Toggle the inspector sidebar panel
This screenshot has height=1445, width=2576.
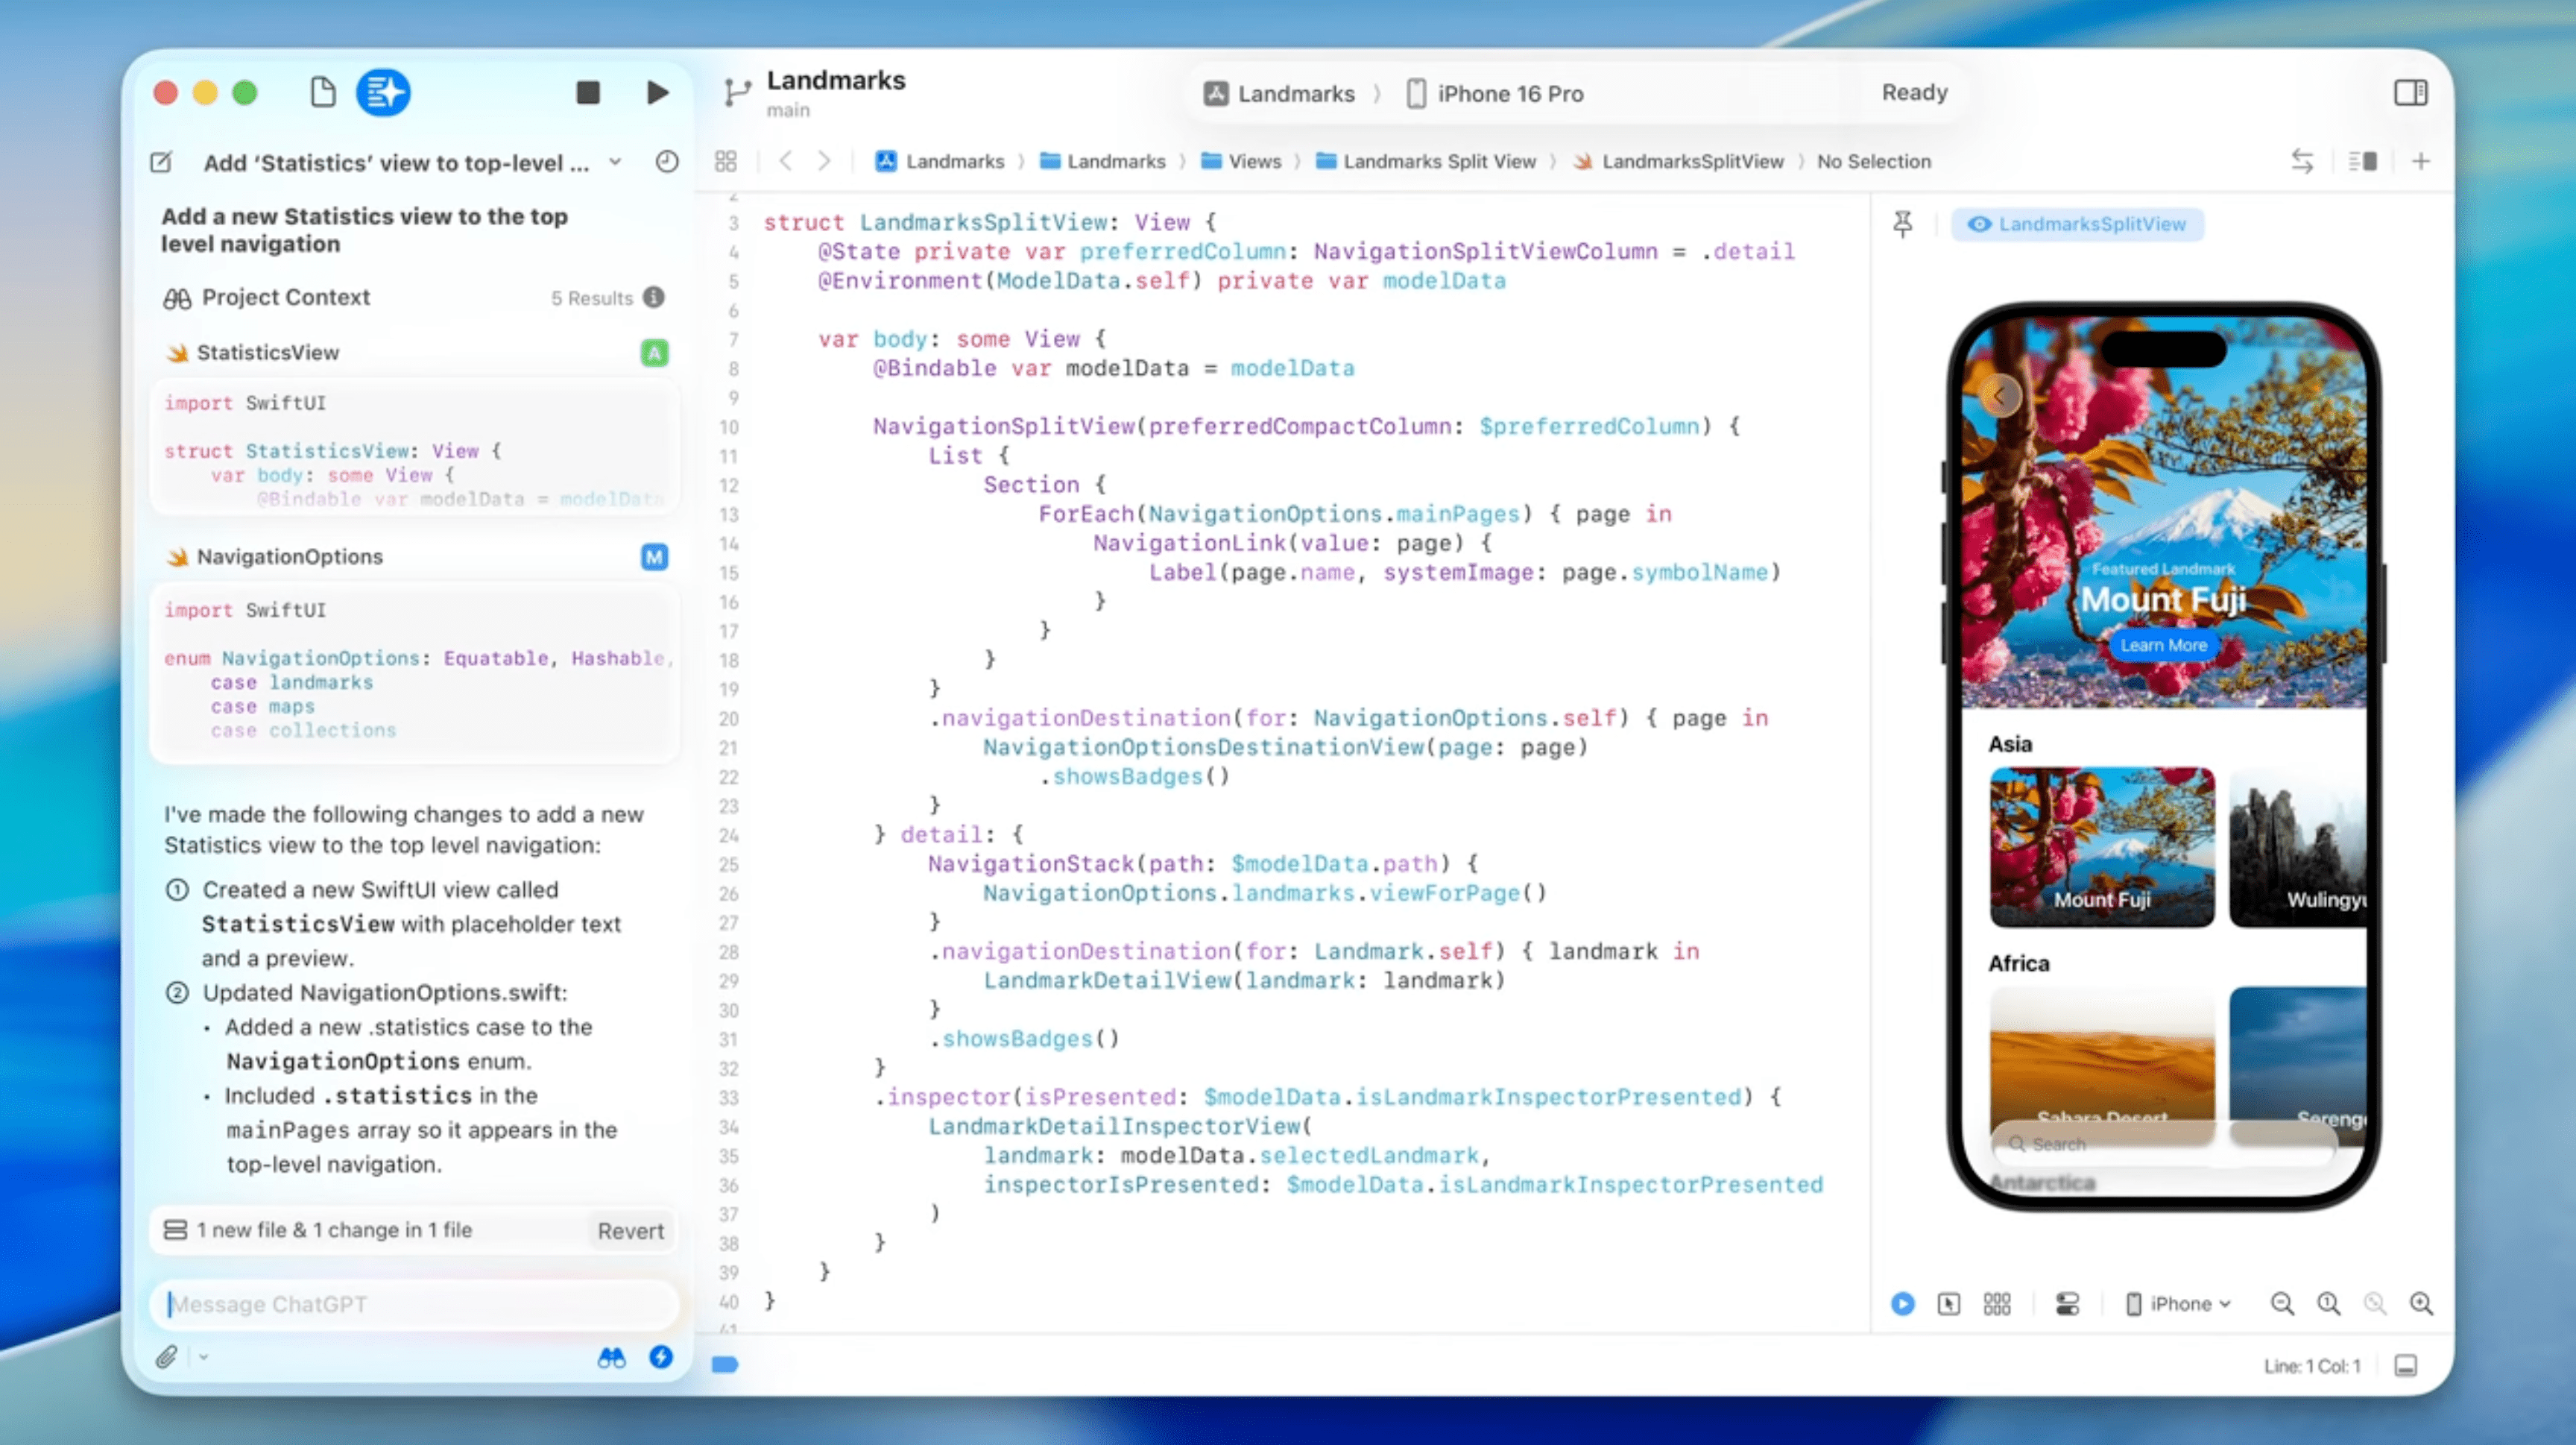(2410, 92)
